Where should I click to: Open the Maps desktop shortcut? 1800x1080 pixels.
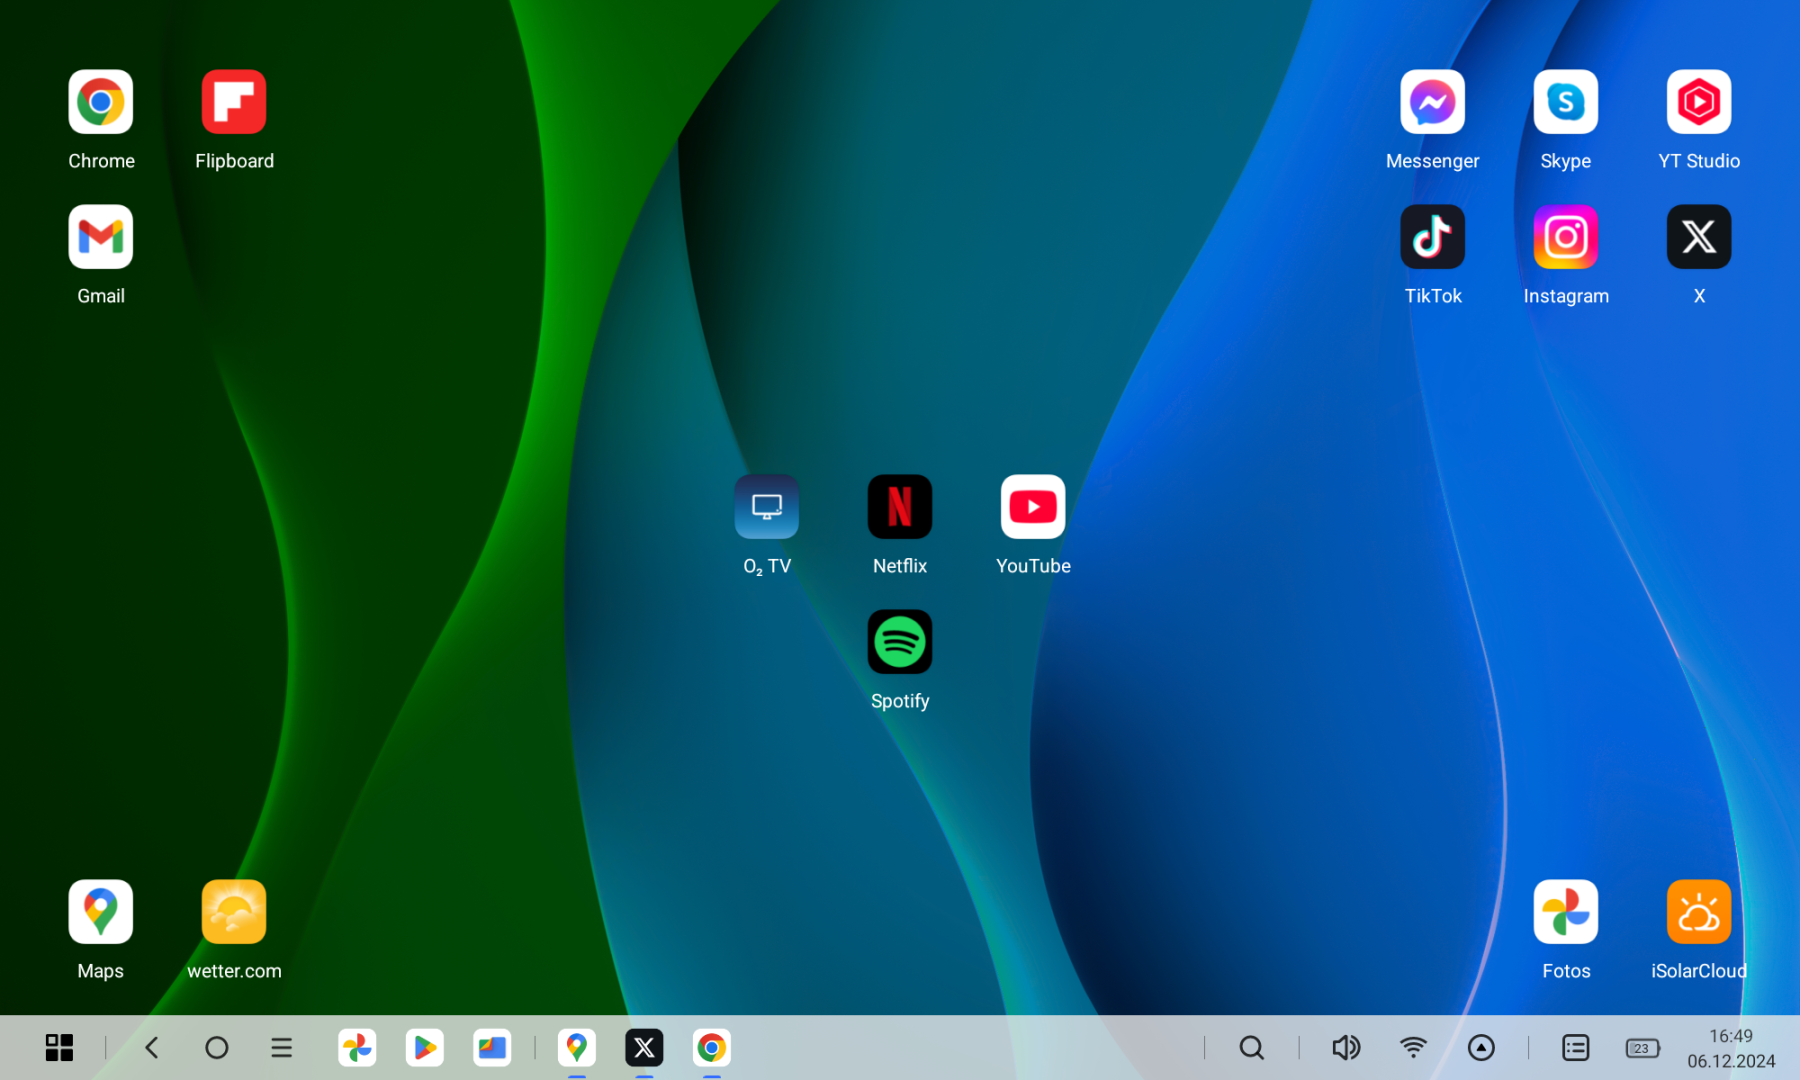point(101,912)
